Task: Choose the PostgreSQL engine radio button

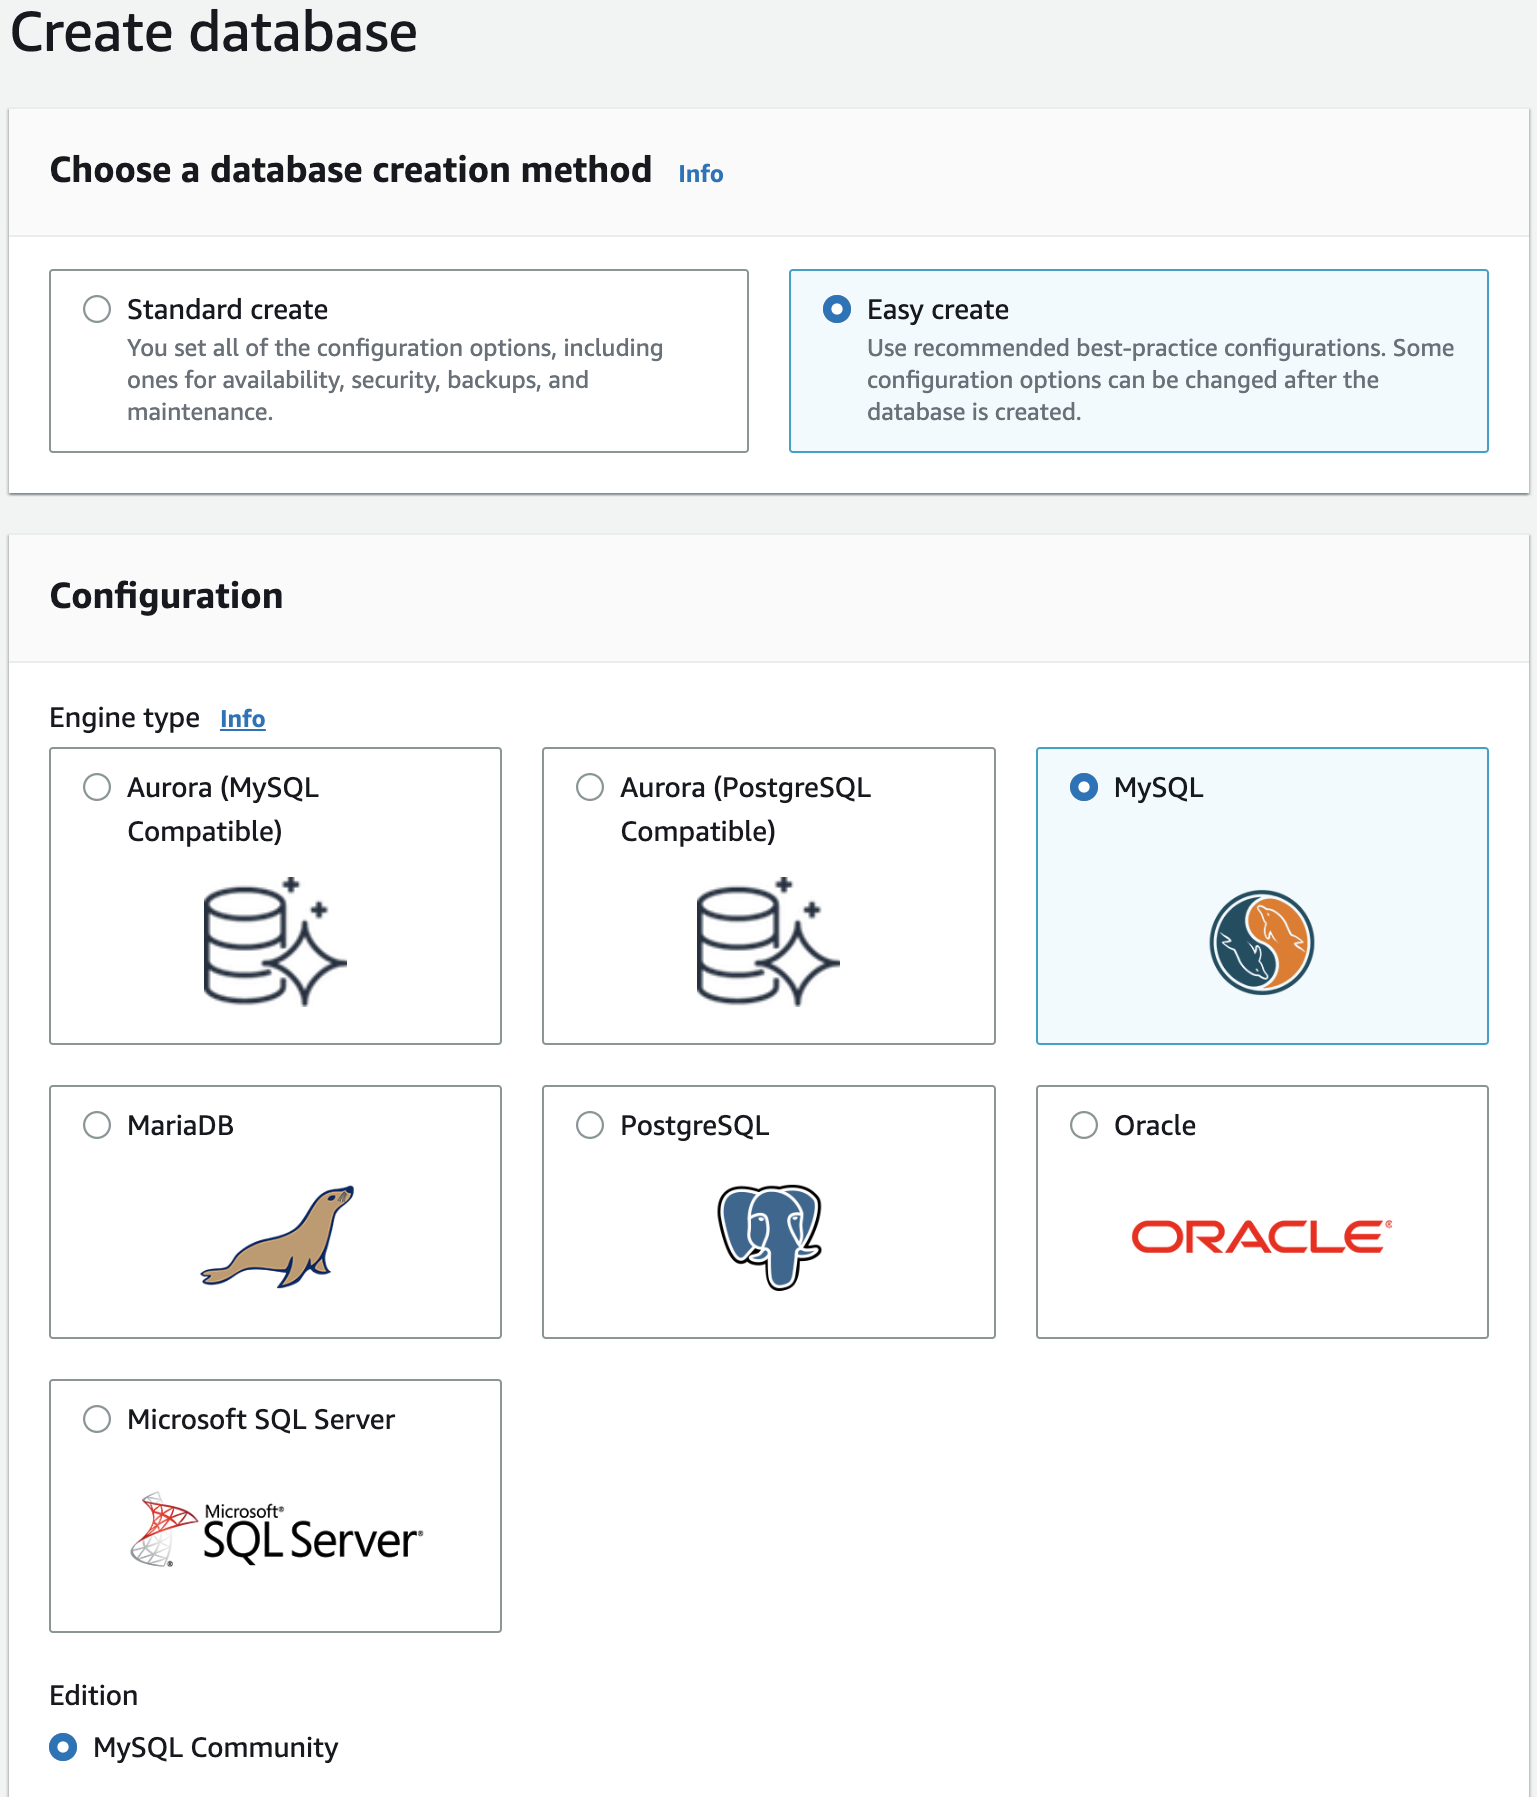Action: click(590, 1125)
